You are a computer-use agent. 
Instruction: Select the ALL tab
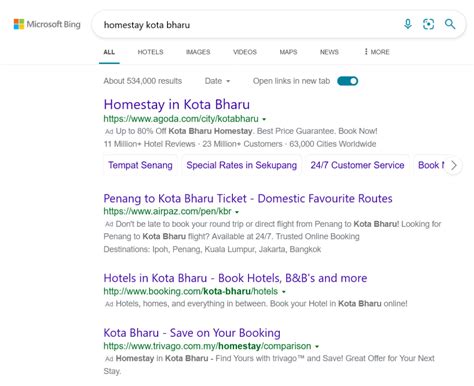[x=109, y=52]
